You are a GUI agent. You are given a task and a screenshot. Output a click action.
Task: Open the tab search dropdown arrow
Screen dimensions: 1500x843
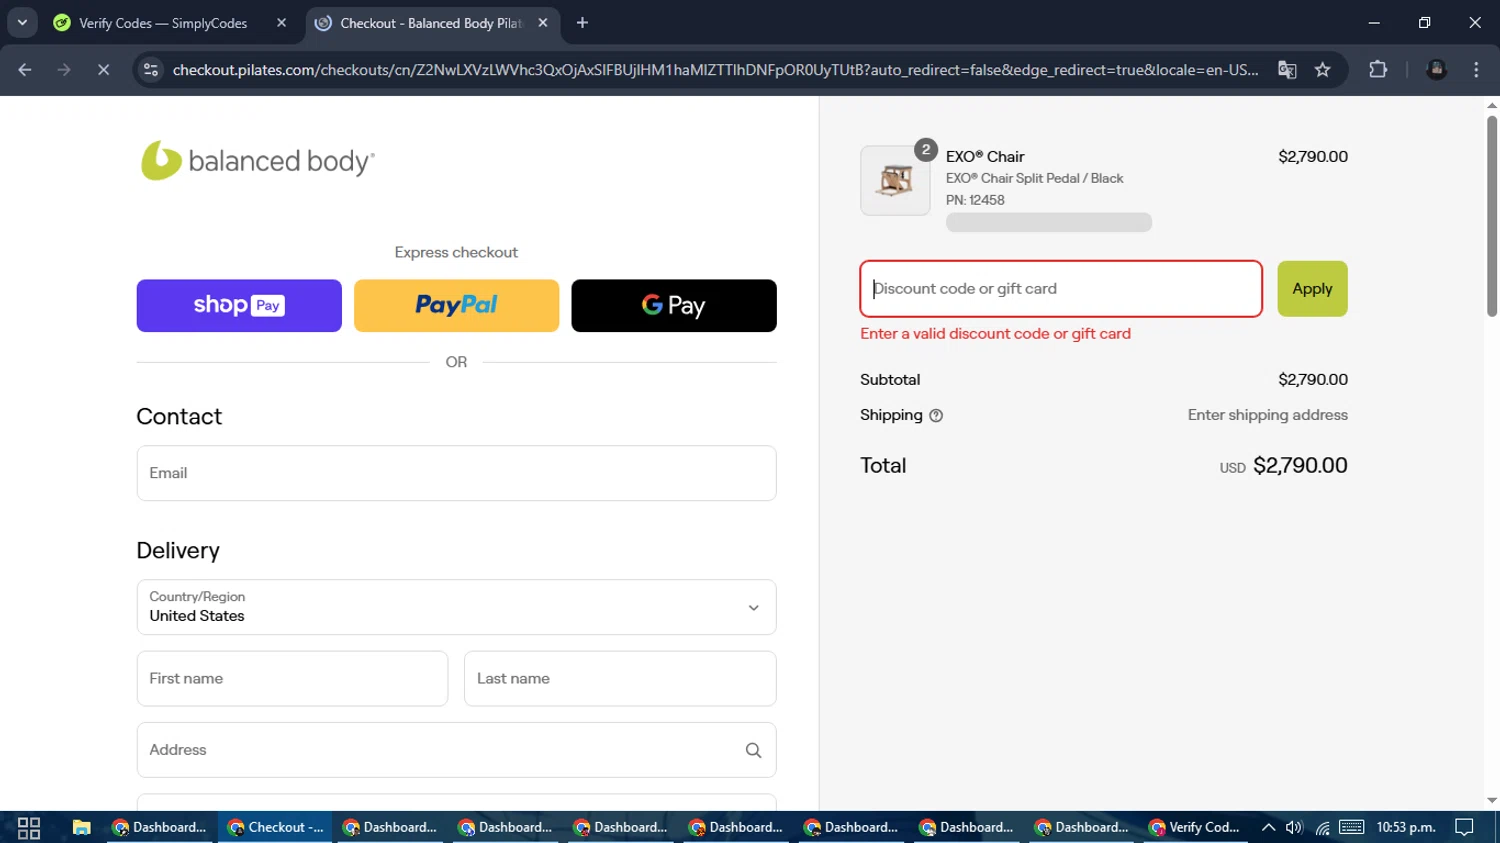(x=22, y=23)
